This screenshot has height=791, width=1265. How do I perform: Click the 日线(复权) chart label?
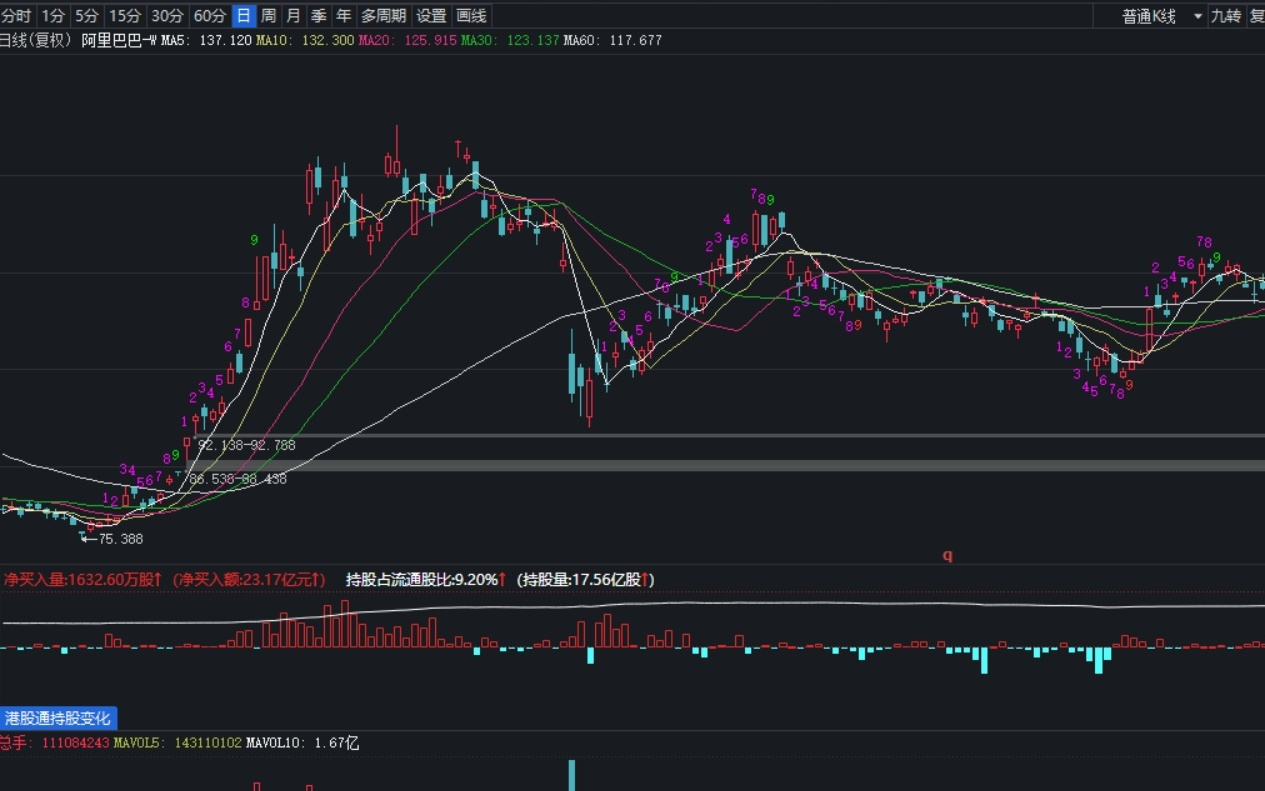[x=37, y=40]
